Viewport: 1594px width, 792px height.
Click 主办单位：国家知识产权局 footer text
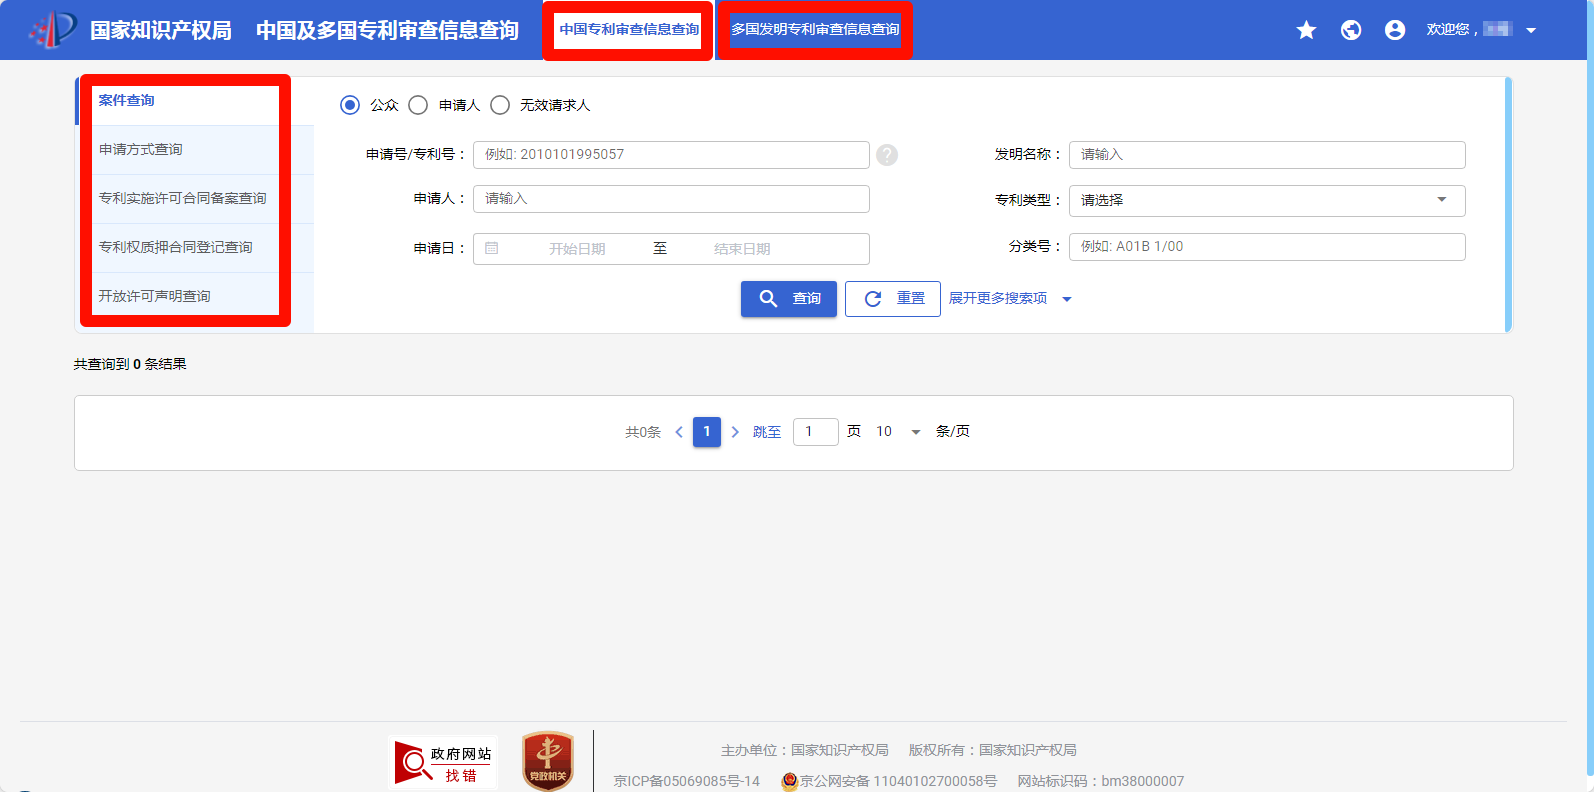[x=805, y=750]
